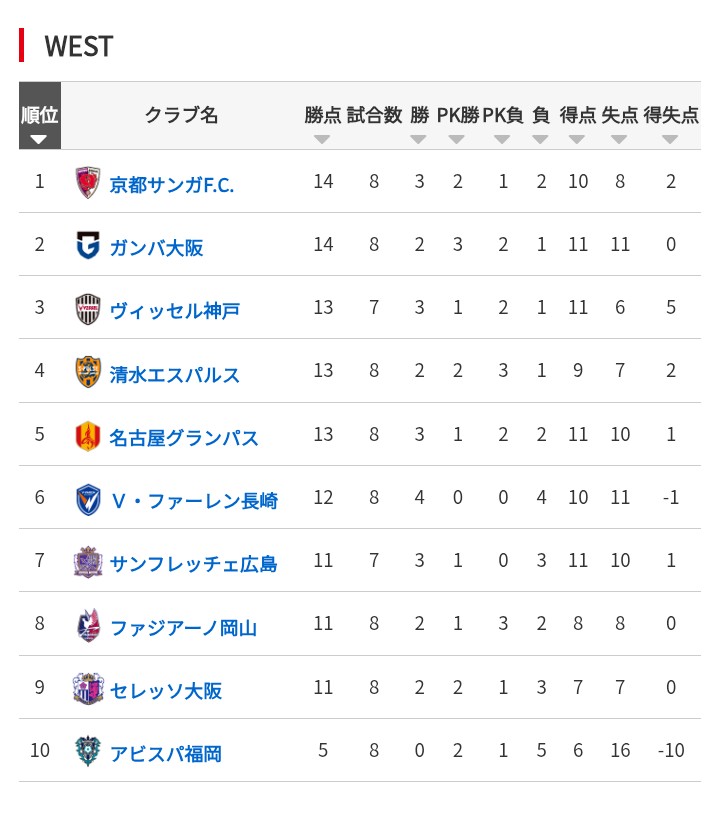Image resolution: width=720 pixels, height=832 pixels.
Task: Sort by 順位 rank column header
Action: [x=39, y=117]
